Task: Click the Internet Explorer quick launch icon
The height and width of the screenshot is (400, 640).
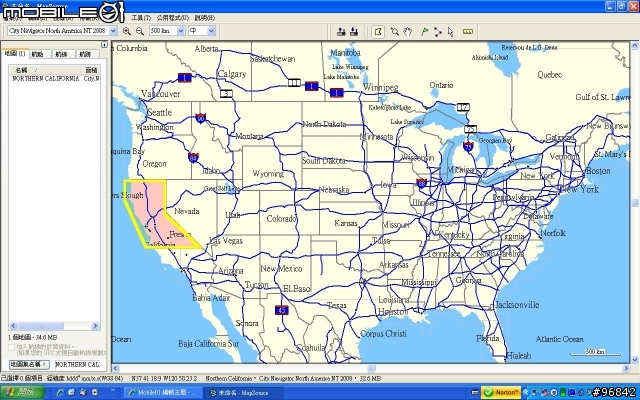Action: [60, 393]
